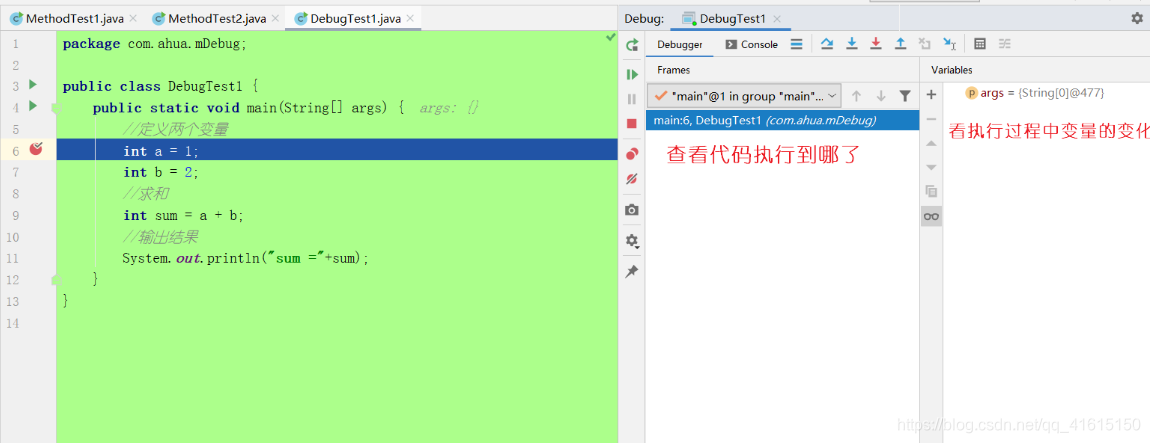Switch to the Console tab
Viewport: 1150px width, 443px height.
[752, 44]
